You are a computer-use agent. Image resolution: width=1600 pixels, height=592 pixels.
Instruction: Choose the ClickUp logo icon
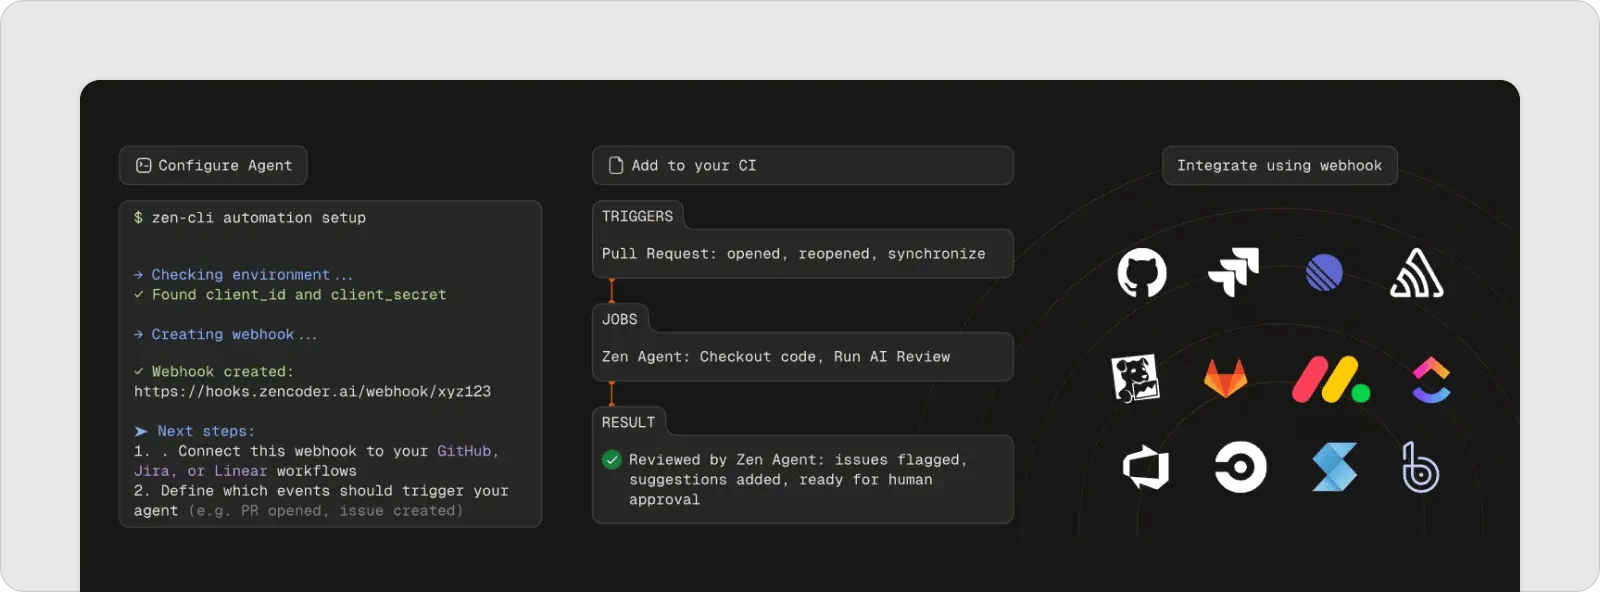[1431, 380]
